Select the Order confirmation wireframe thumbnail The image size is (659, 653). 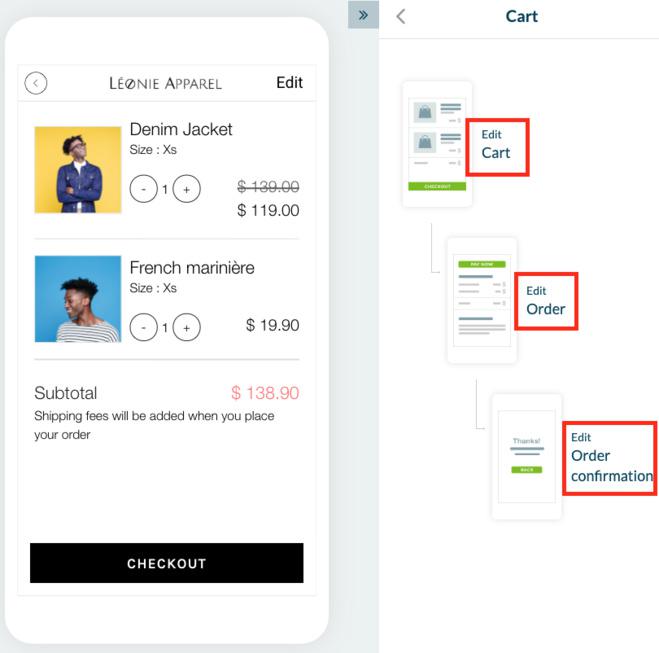pos(526,456)
